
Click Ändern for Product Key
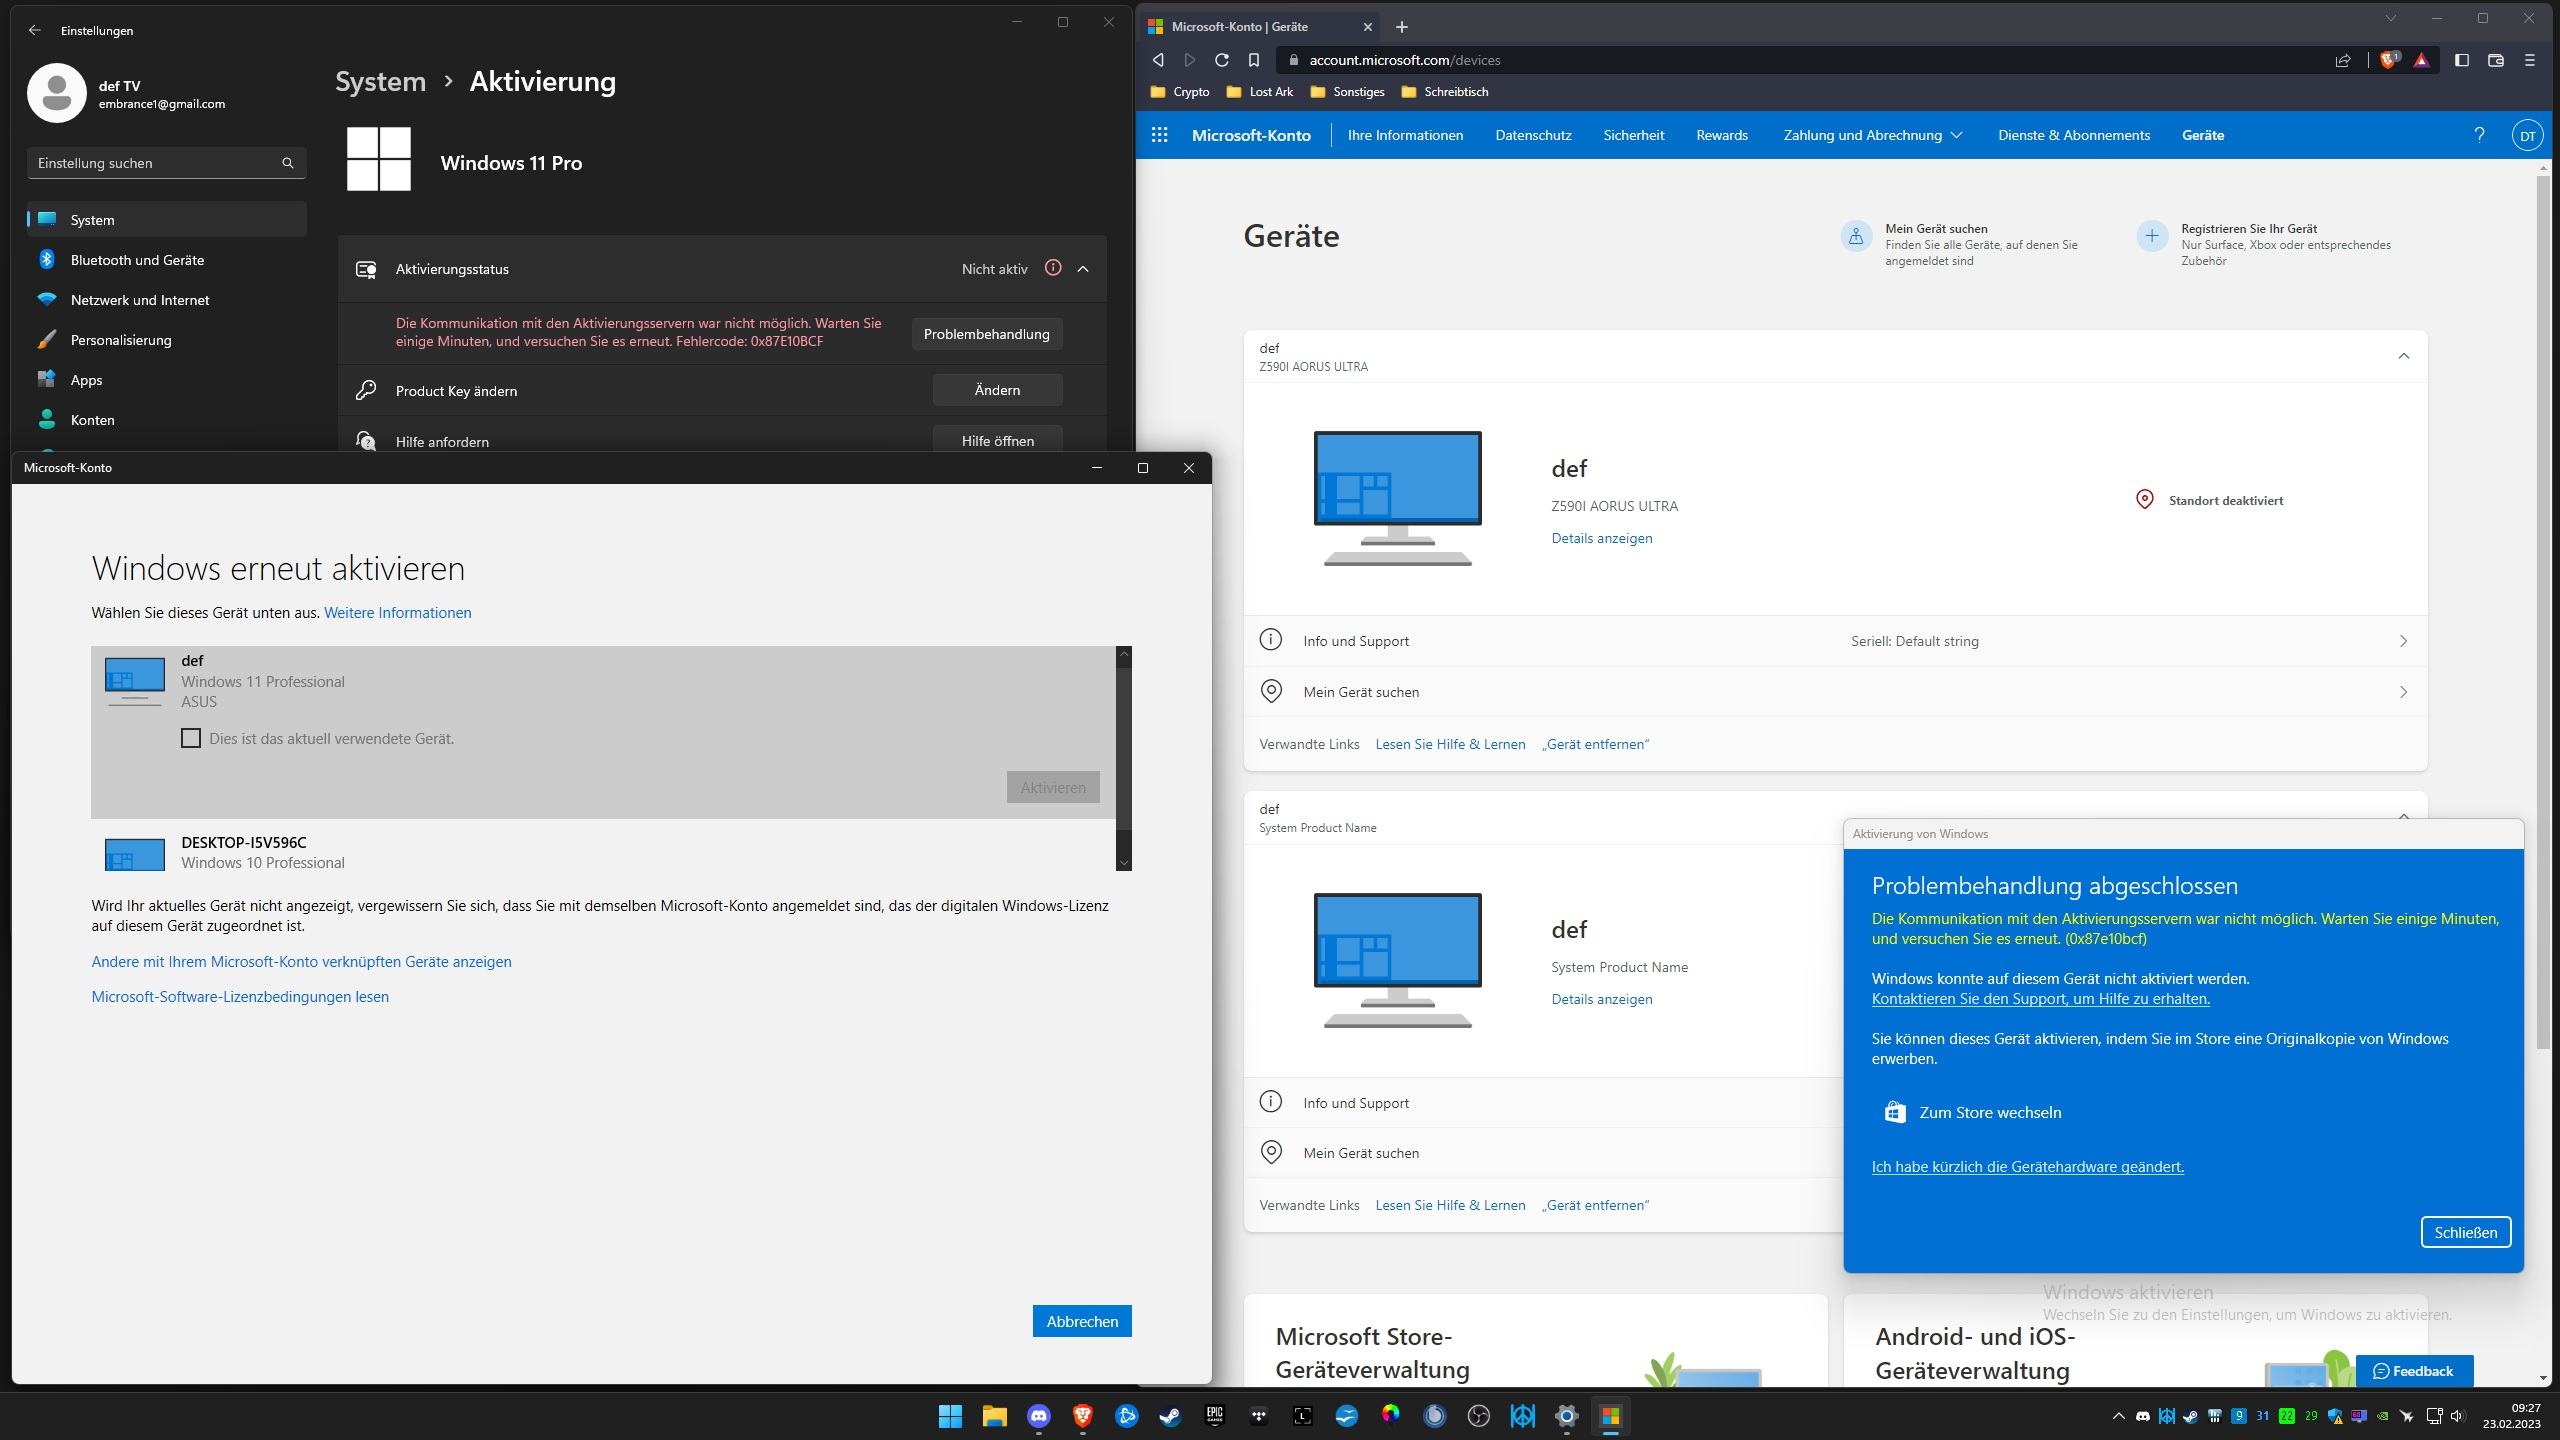[x=997, y=390]
